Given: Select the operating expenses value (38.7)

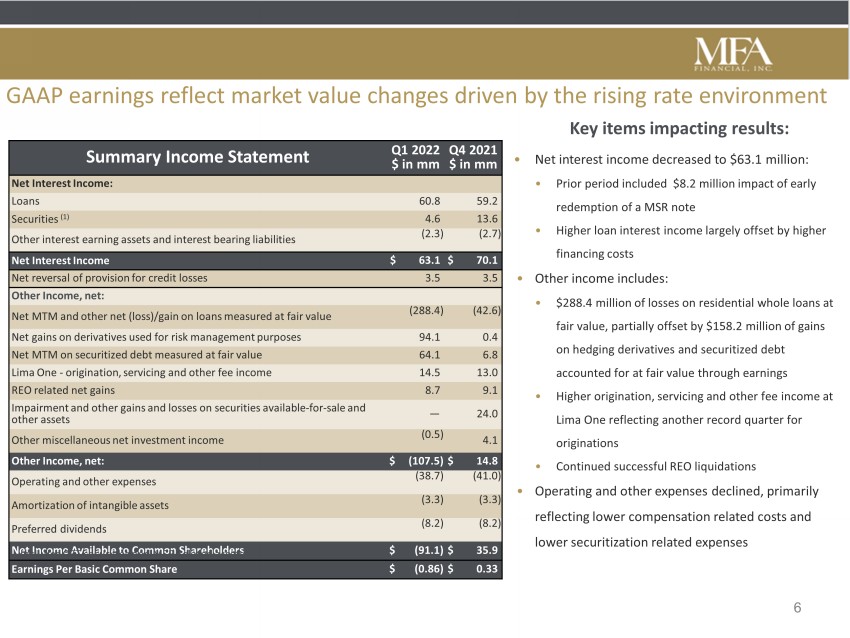Looking at the screenshot, I should pos(429,476).
